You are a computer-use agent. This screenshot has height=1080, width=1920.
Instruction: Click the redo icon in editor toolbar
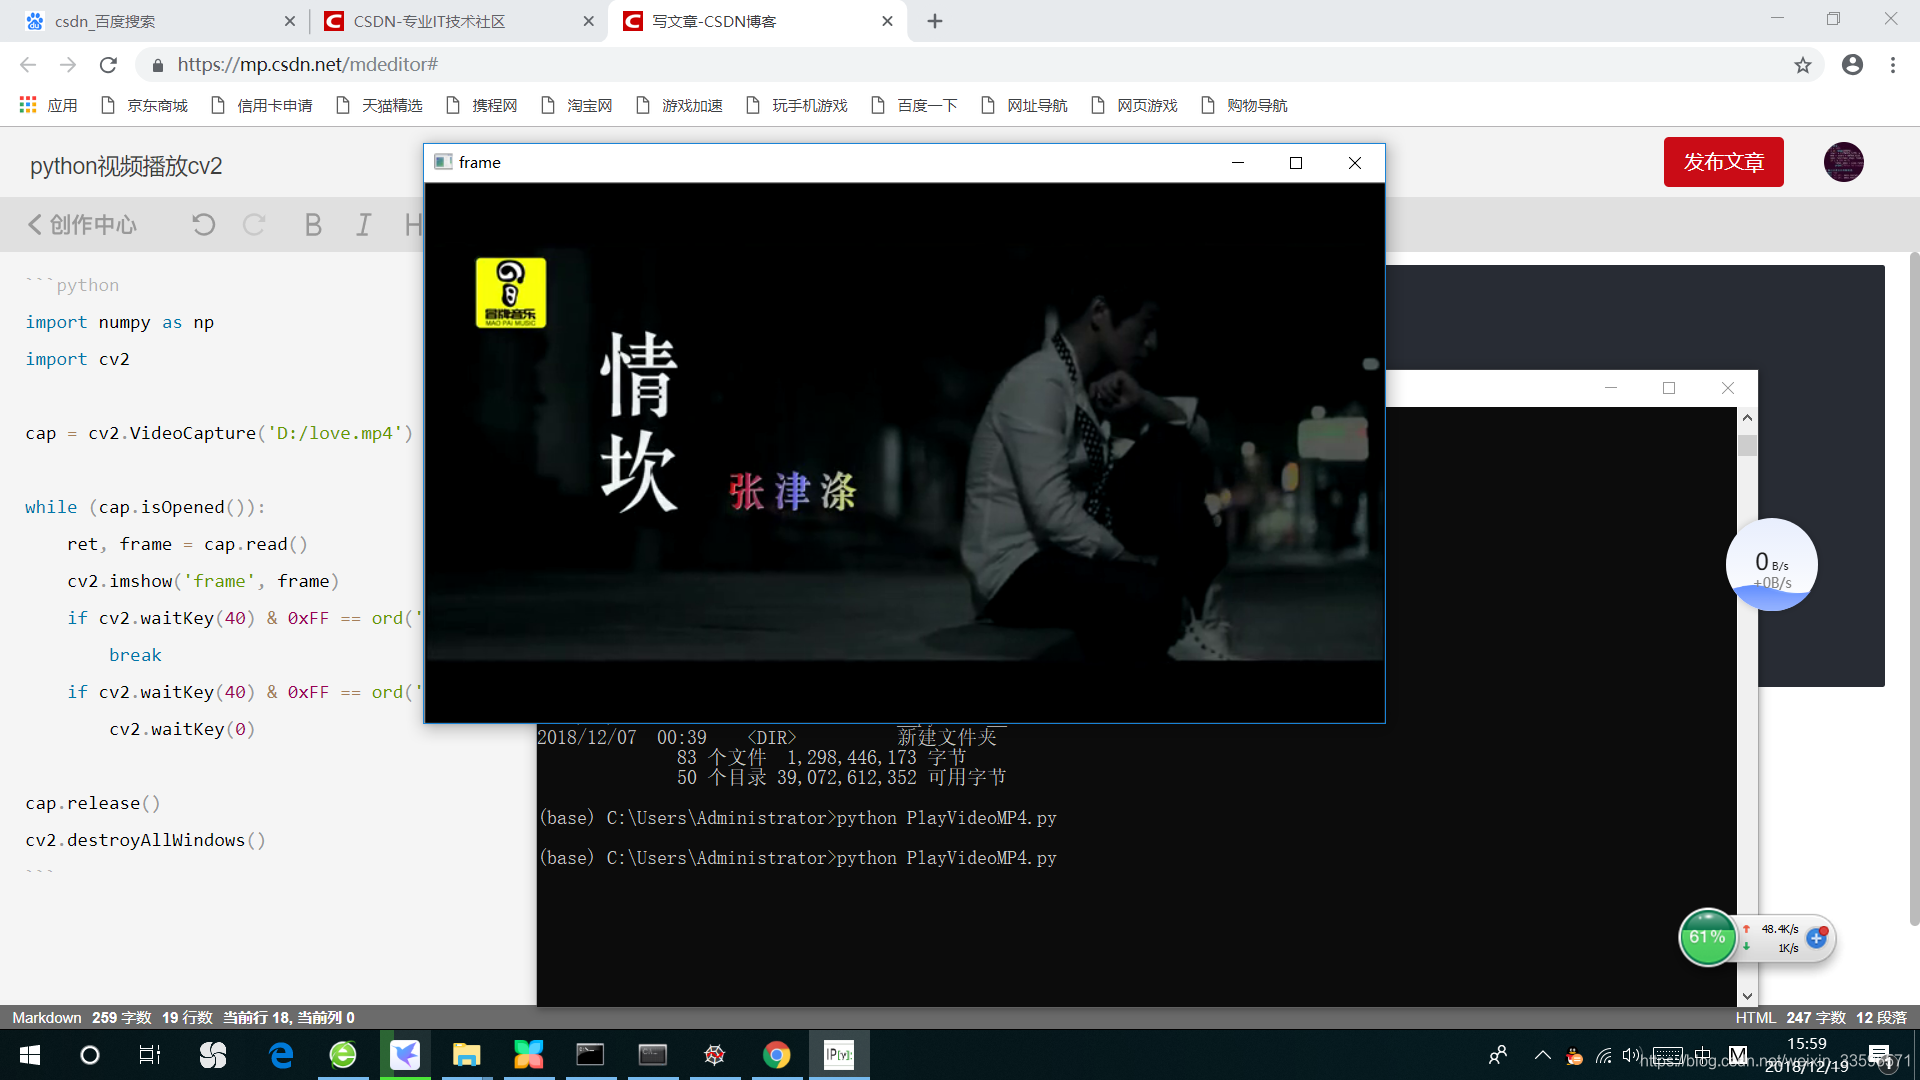click(254, 225)
